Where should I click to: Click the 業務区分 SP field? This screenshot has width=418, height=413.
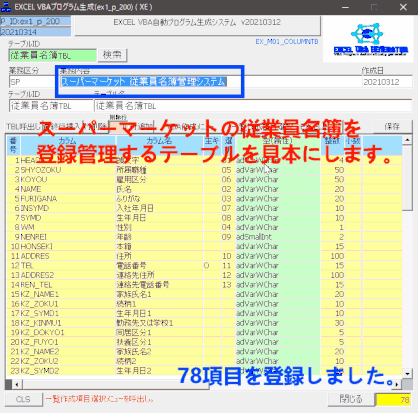pos(32,82)
